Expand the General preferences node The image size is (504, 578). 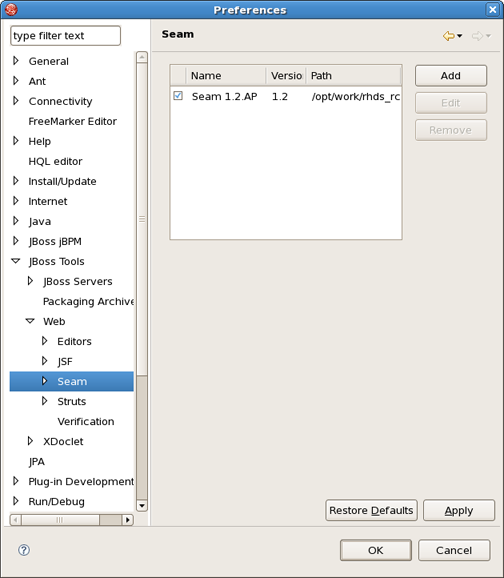click(15, 60)
